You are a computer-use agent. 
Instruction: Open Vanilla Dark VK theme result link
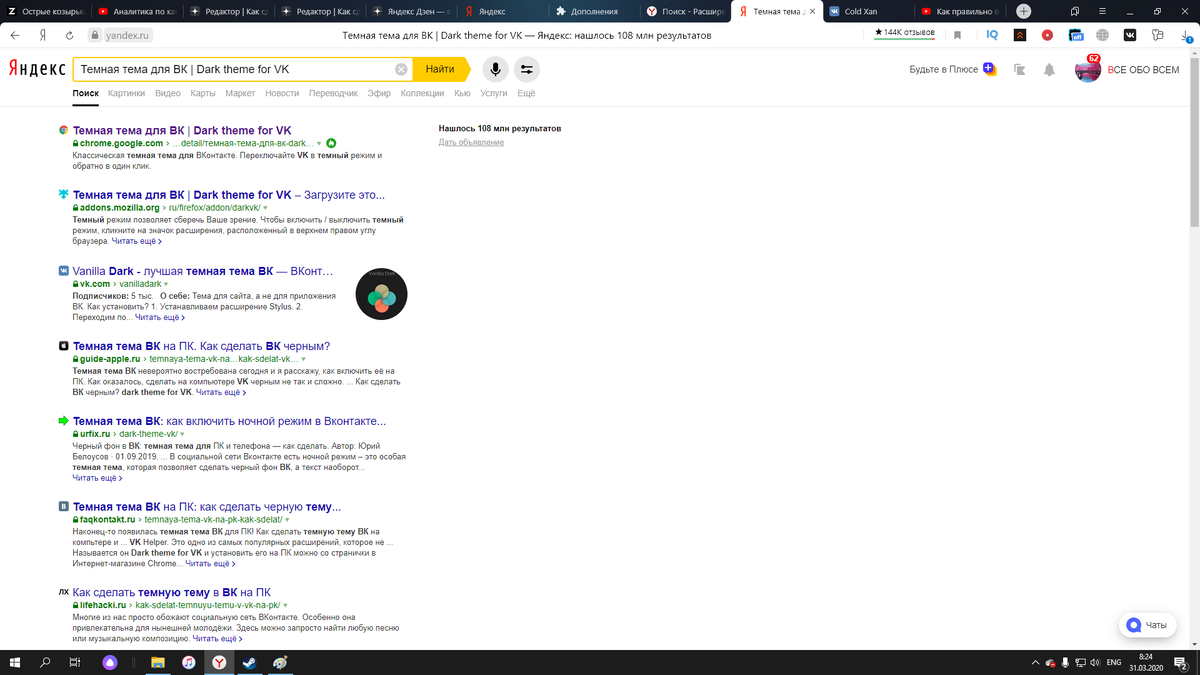pos(203,271)
